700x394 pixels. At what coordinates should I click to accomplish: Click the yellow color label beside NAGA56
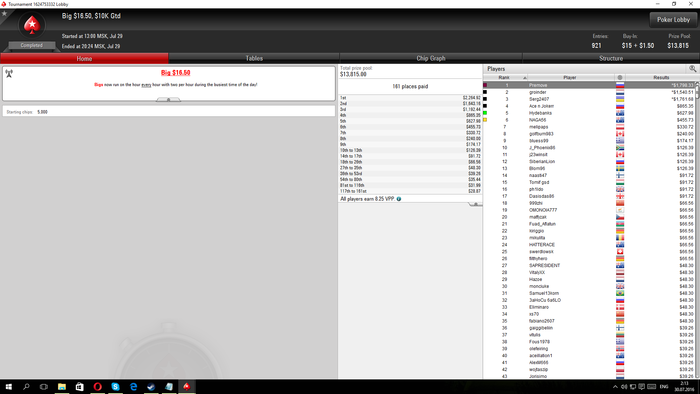(x=485, y=120)
